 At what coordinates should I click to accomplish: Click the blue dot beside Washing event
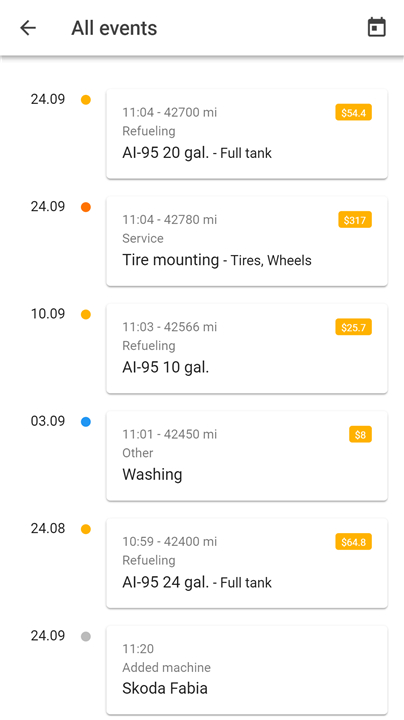coord(86,422)
